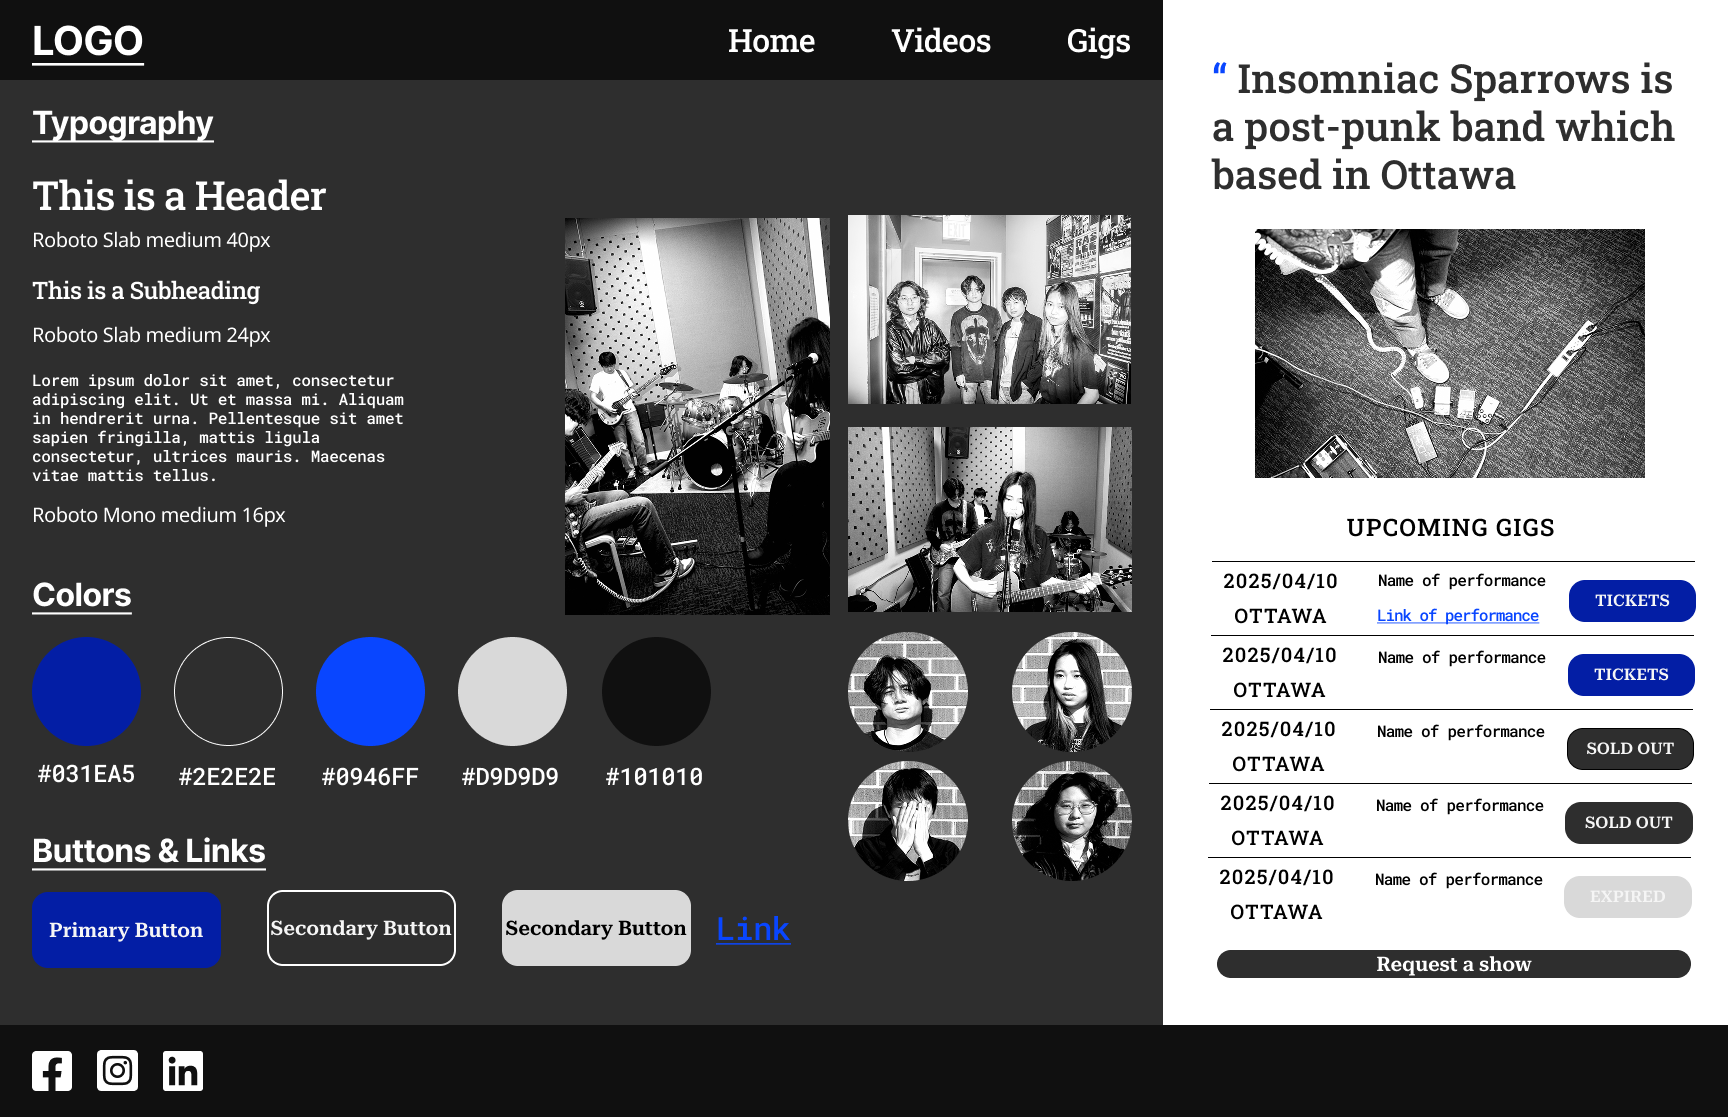Select the #101010 black swatch

[656, 691]
